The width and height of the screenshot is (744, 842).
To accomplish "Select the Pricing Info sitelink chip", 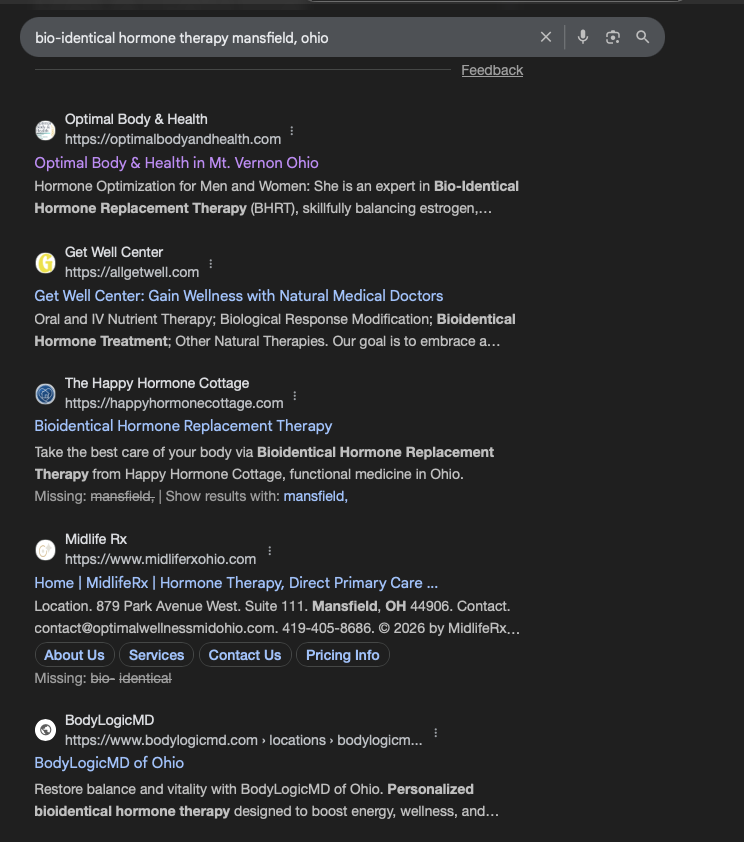I will [343, 655].
